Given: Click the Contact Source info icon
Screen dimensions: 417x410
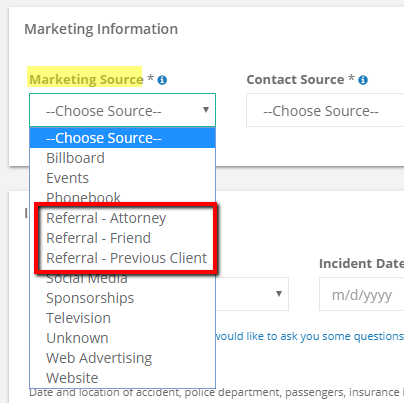Looking at the screenshot, I should point(363,80).
